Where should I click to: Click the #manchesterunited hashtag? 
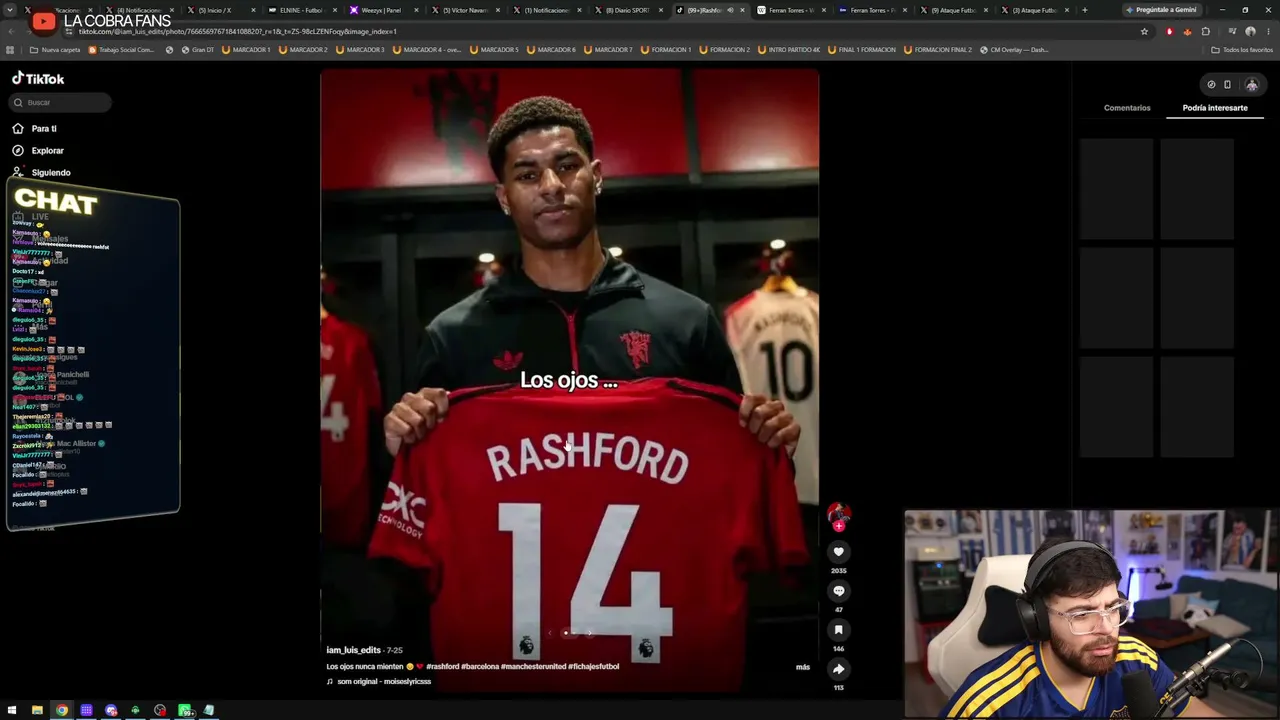[x=533, y=667]
